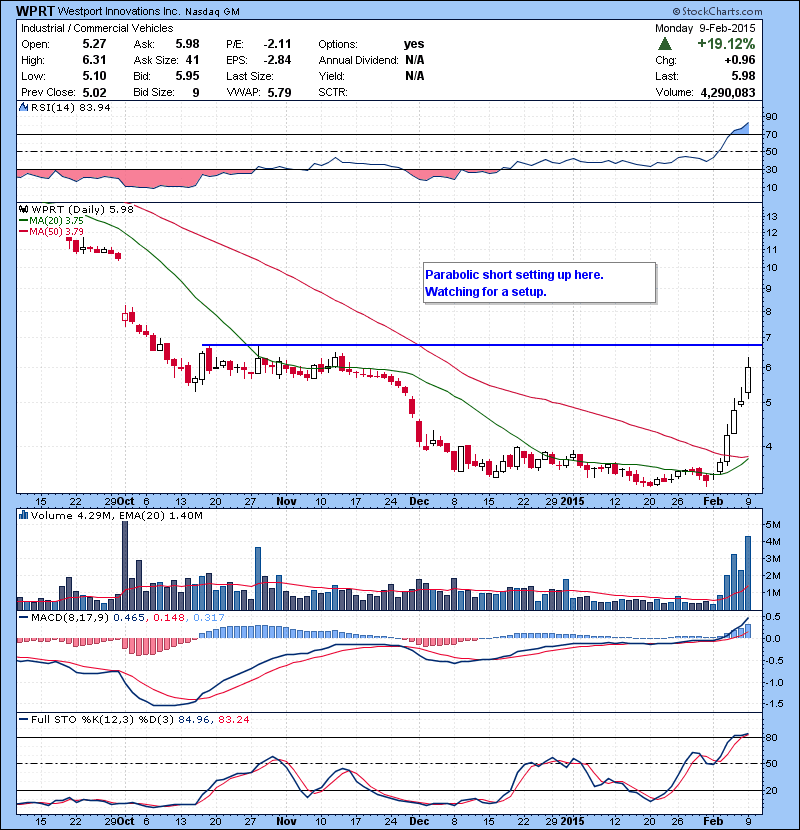Click the Volume 4.29M, EMA(20) 1.40M label
800x830 pixels.
[116, 515]
